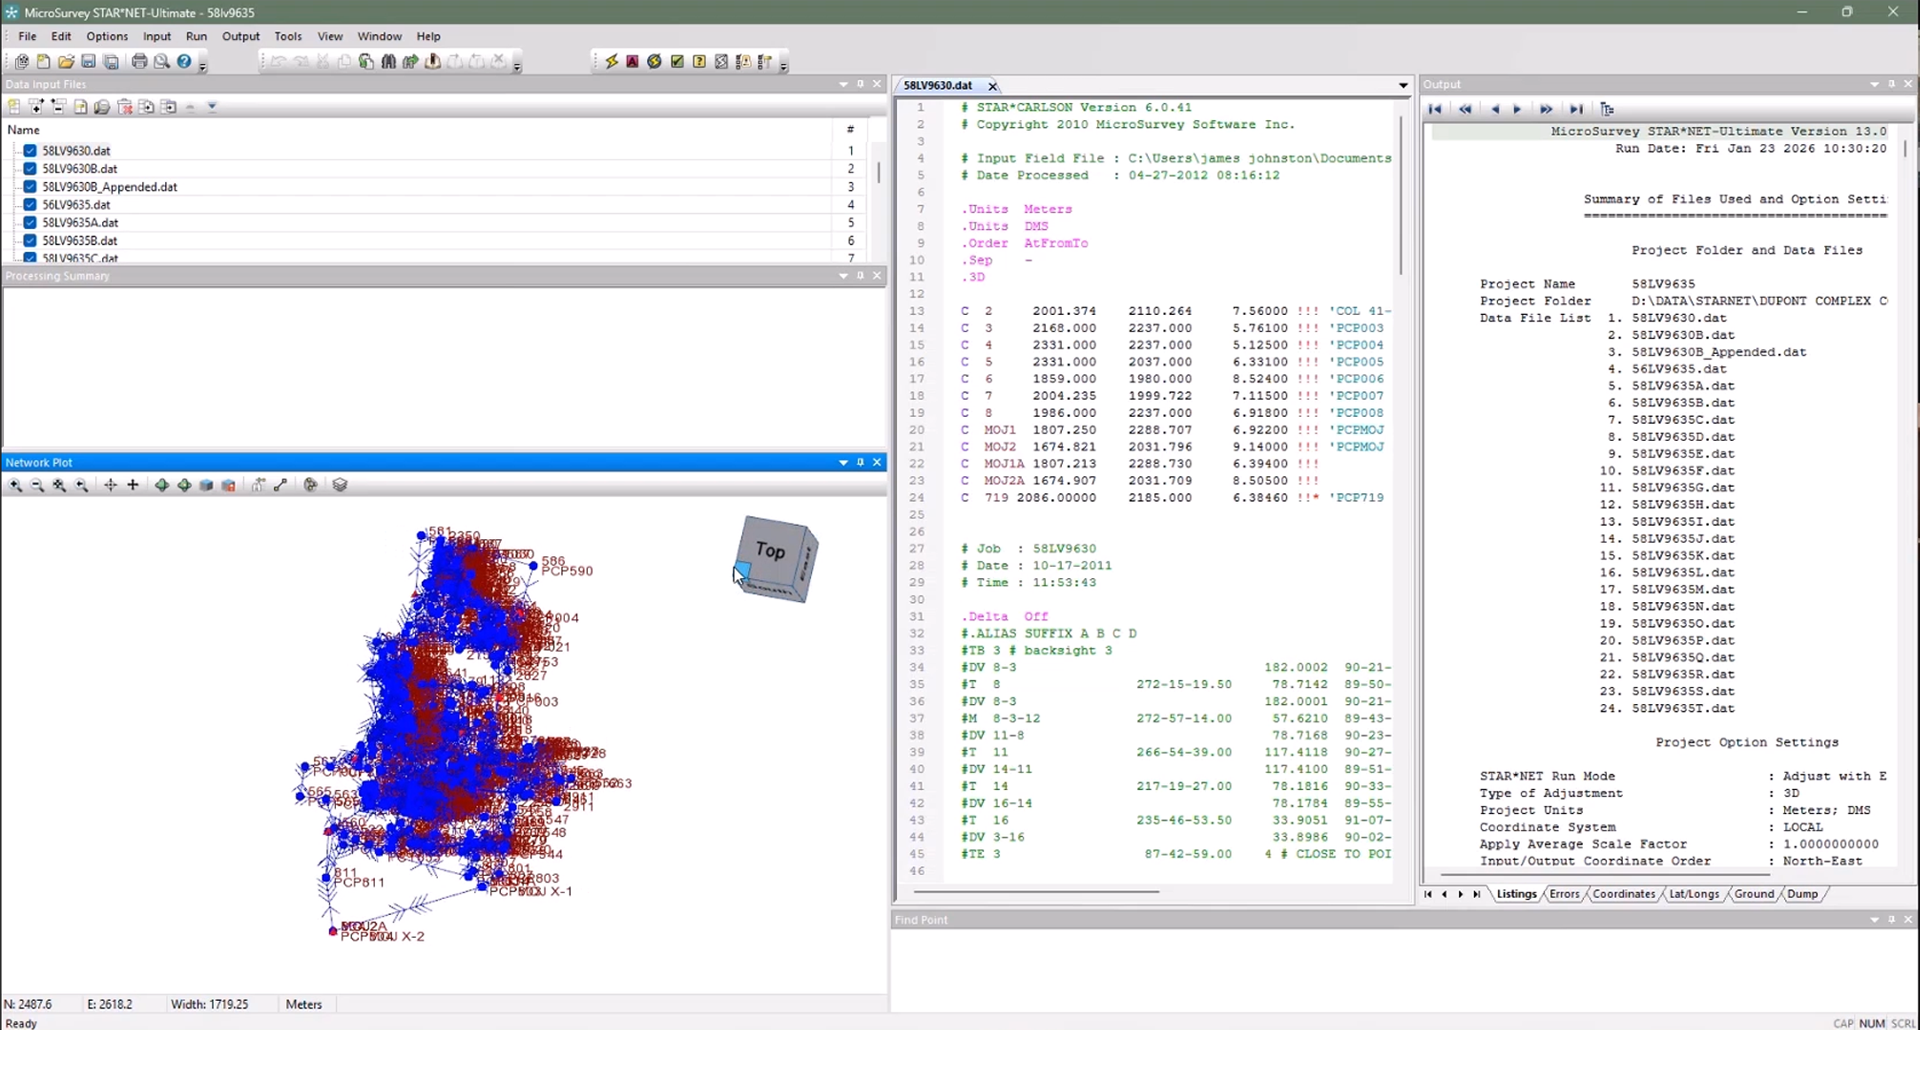Viewport: 1920px width, 1080px height.
Task: Click the blue Help icon in the standard toolbar
Action: click(x=185, y=61)
